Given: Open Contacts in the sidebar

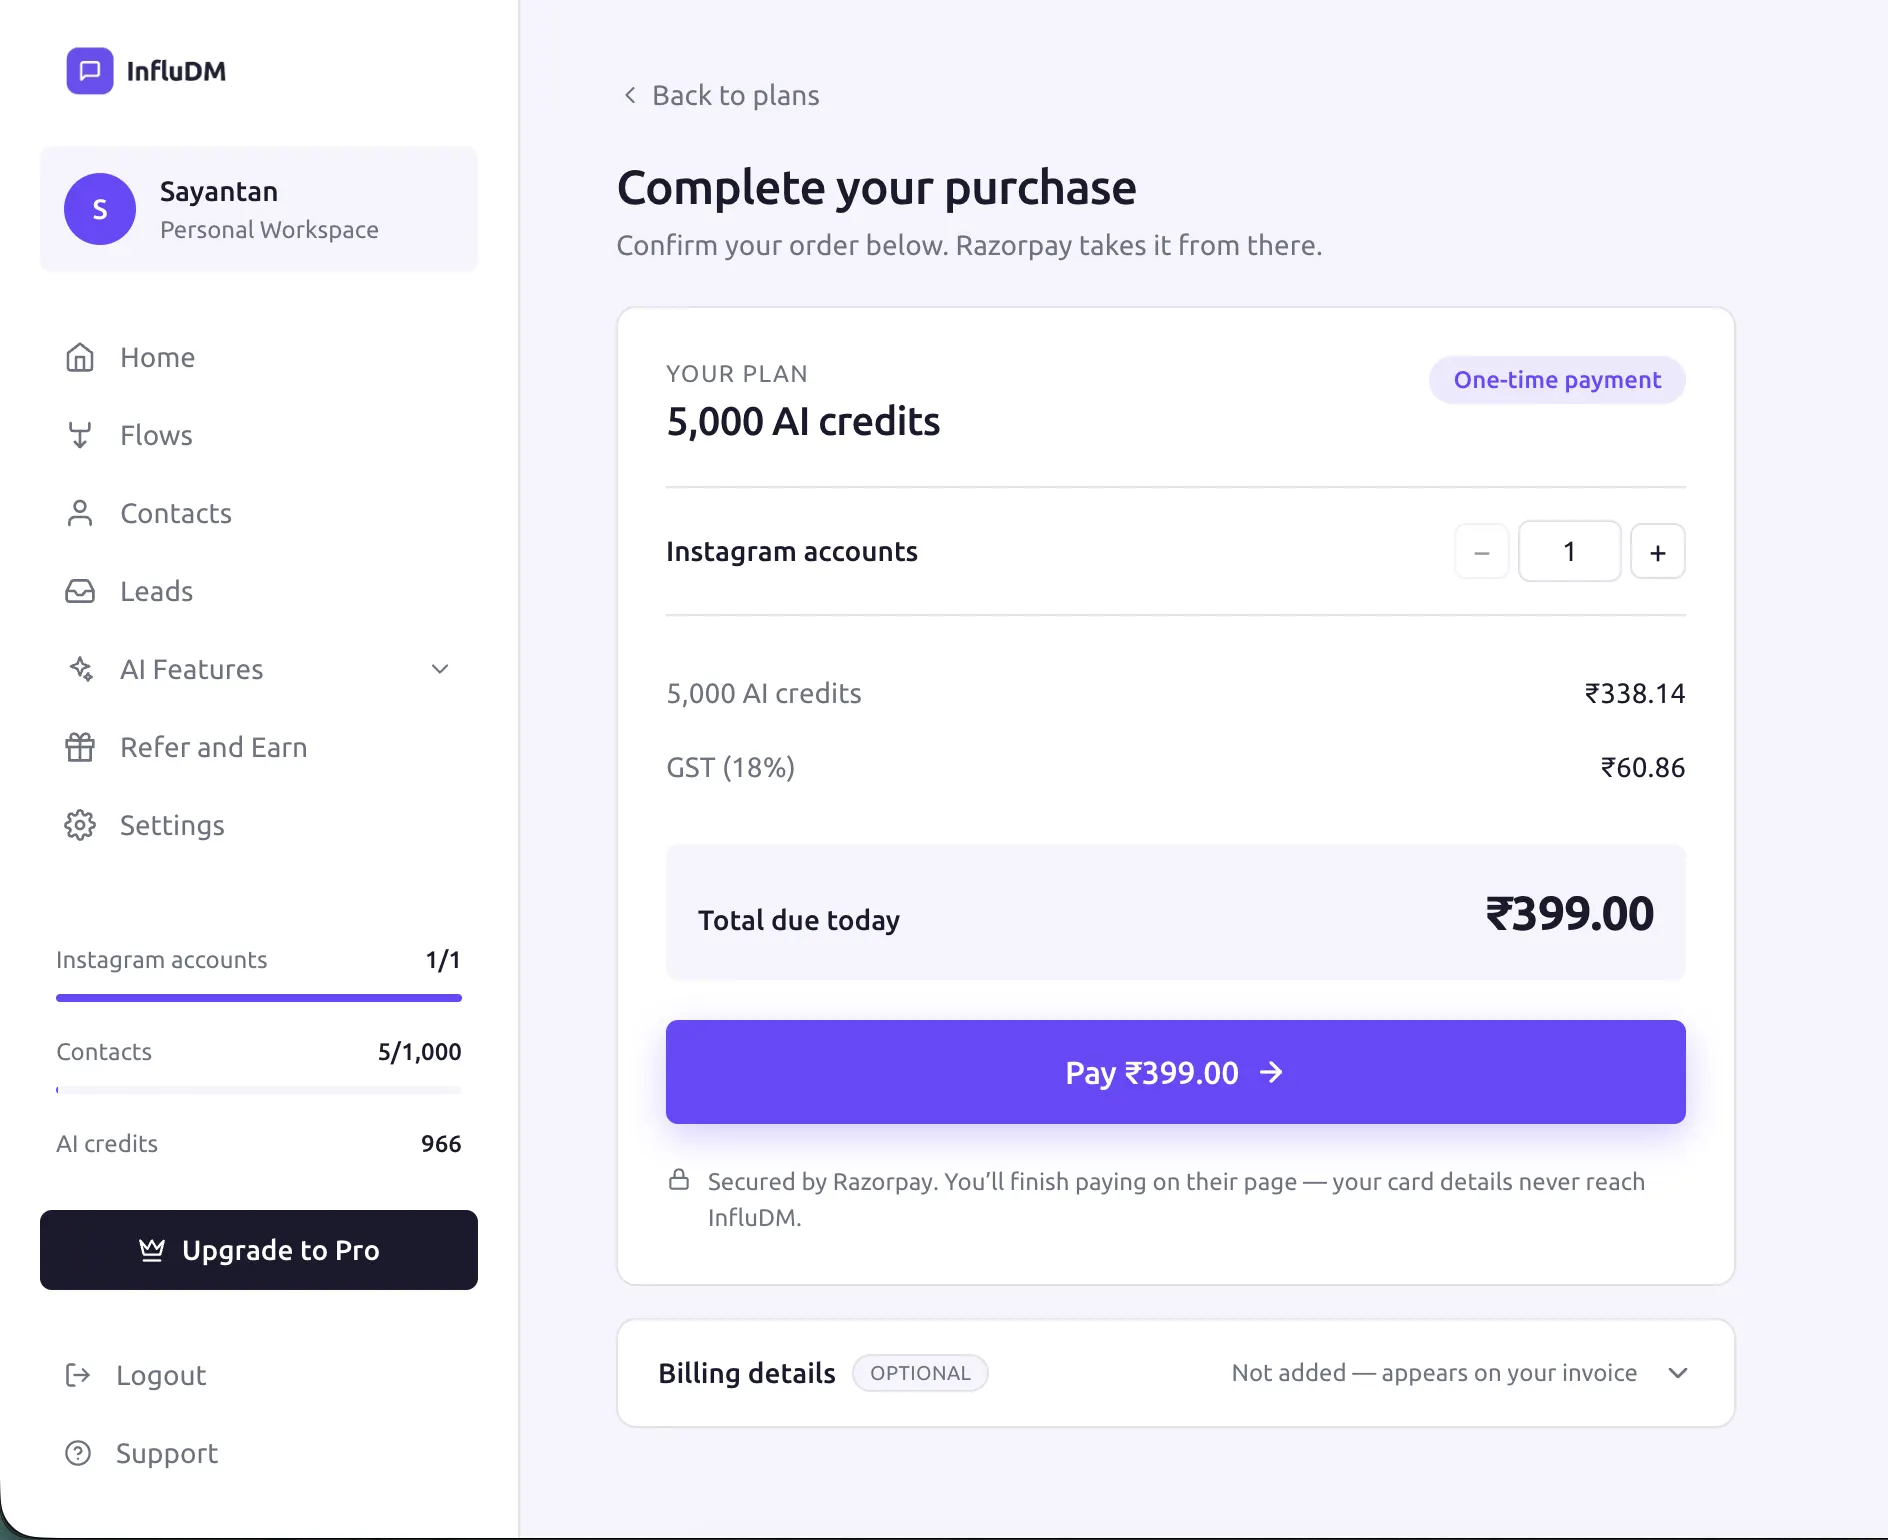Looking at the screenshot, I should click(x=258, y=513).
